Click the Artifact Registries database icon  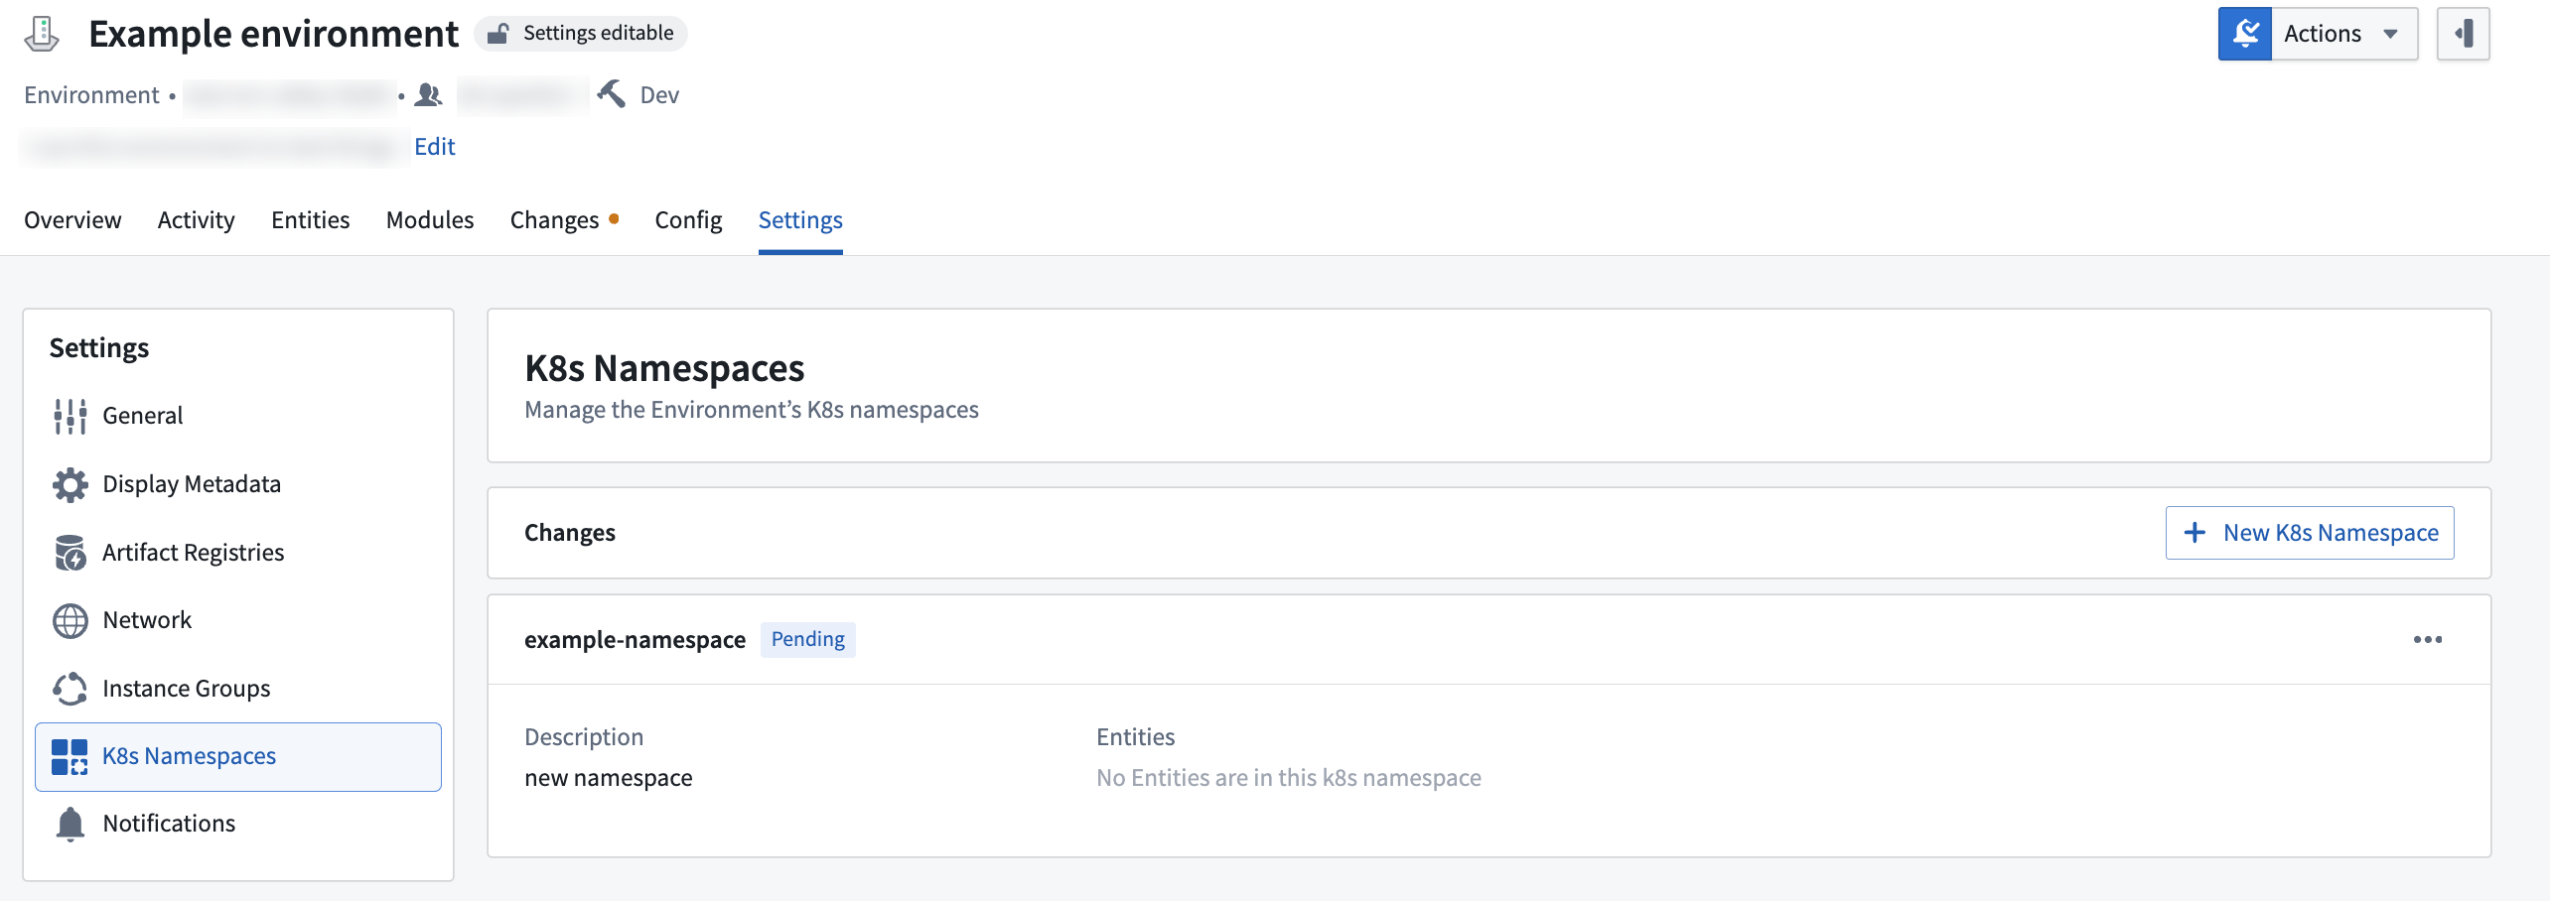click(x=69, y=551)
